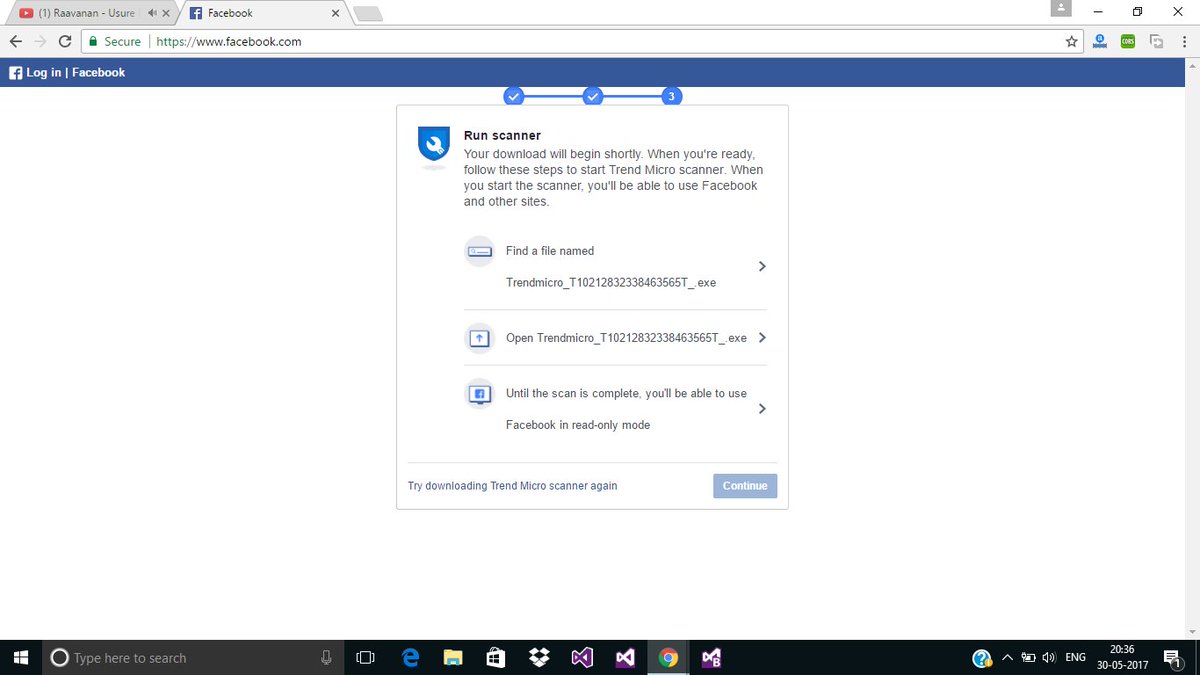Image resolution: width=1200 pixels, height=675 pixels.
Task: Click the Facebook monitor icon in third step
Action: click(480, 394)
